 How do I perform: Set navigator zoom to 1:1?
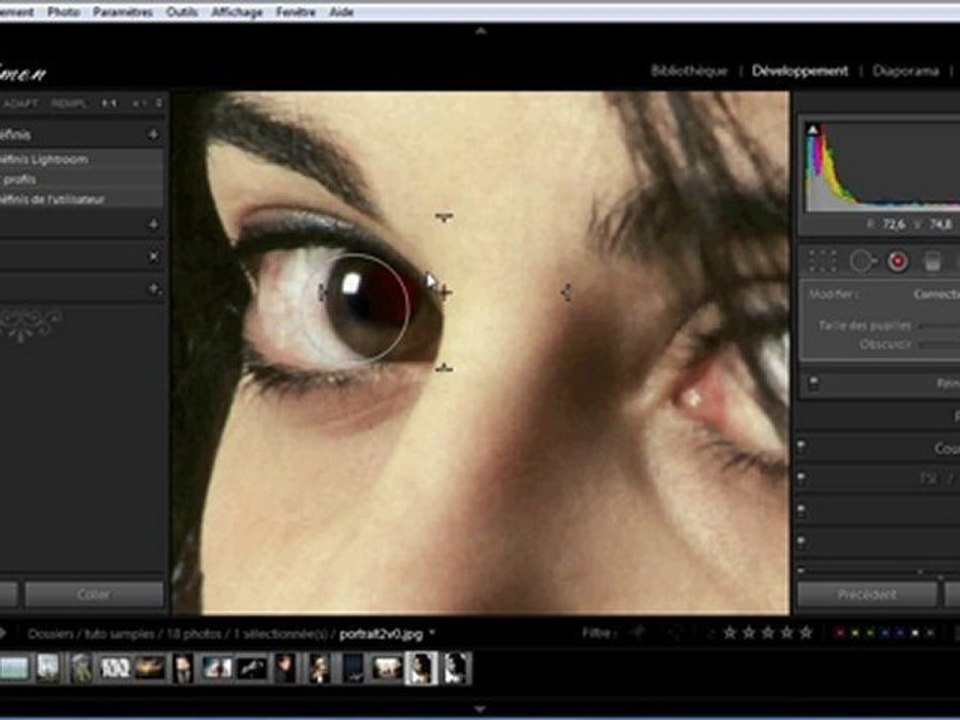pos(109,103)
